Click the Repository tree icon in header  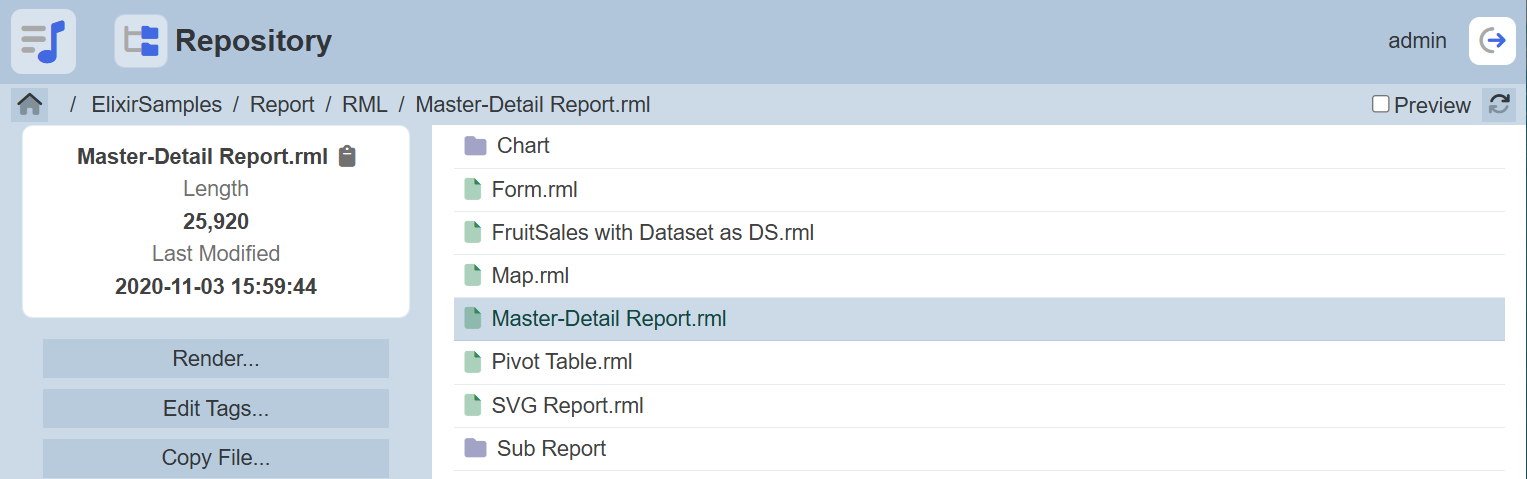pyautogui.click(x=141, y=41)
